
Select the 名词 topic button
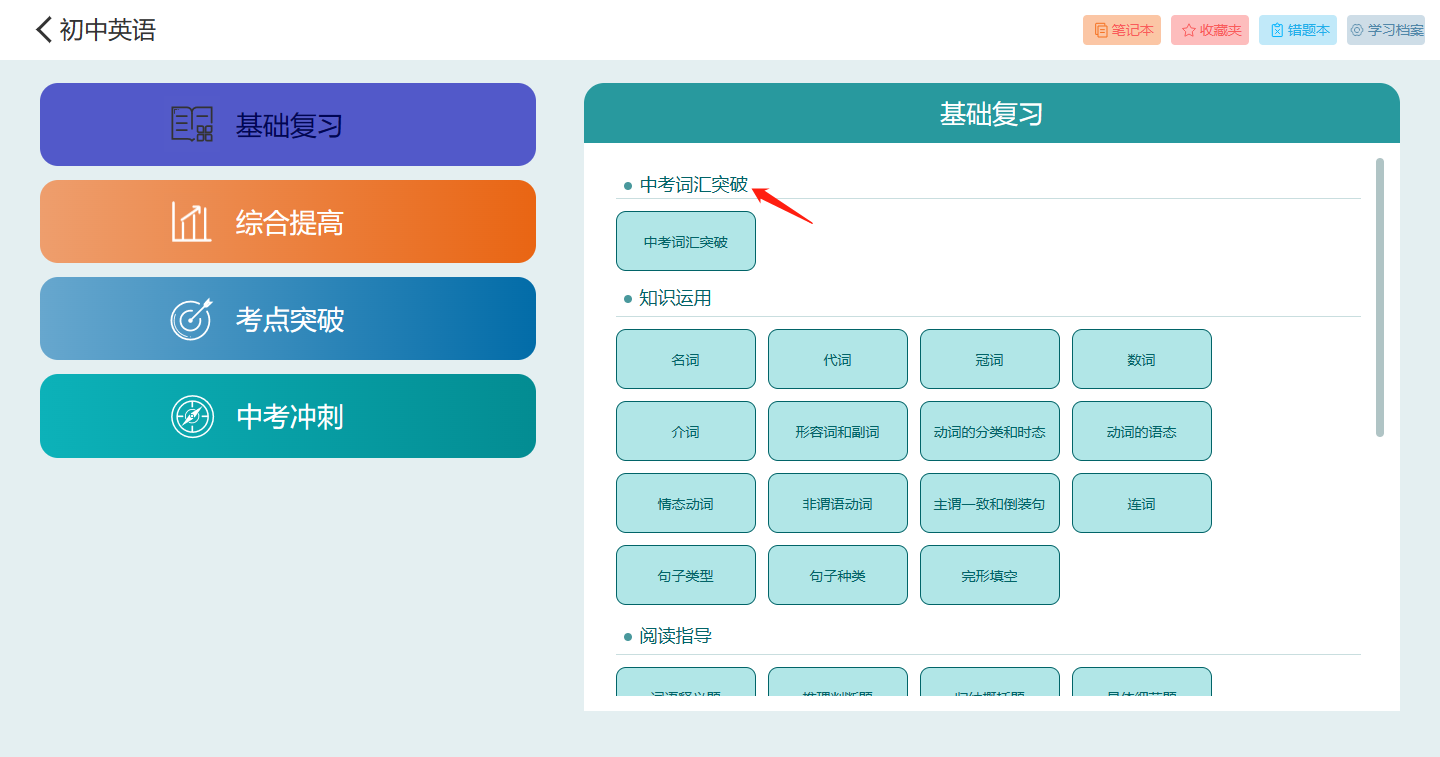[686, 359]
